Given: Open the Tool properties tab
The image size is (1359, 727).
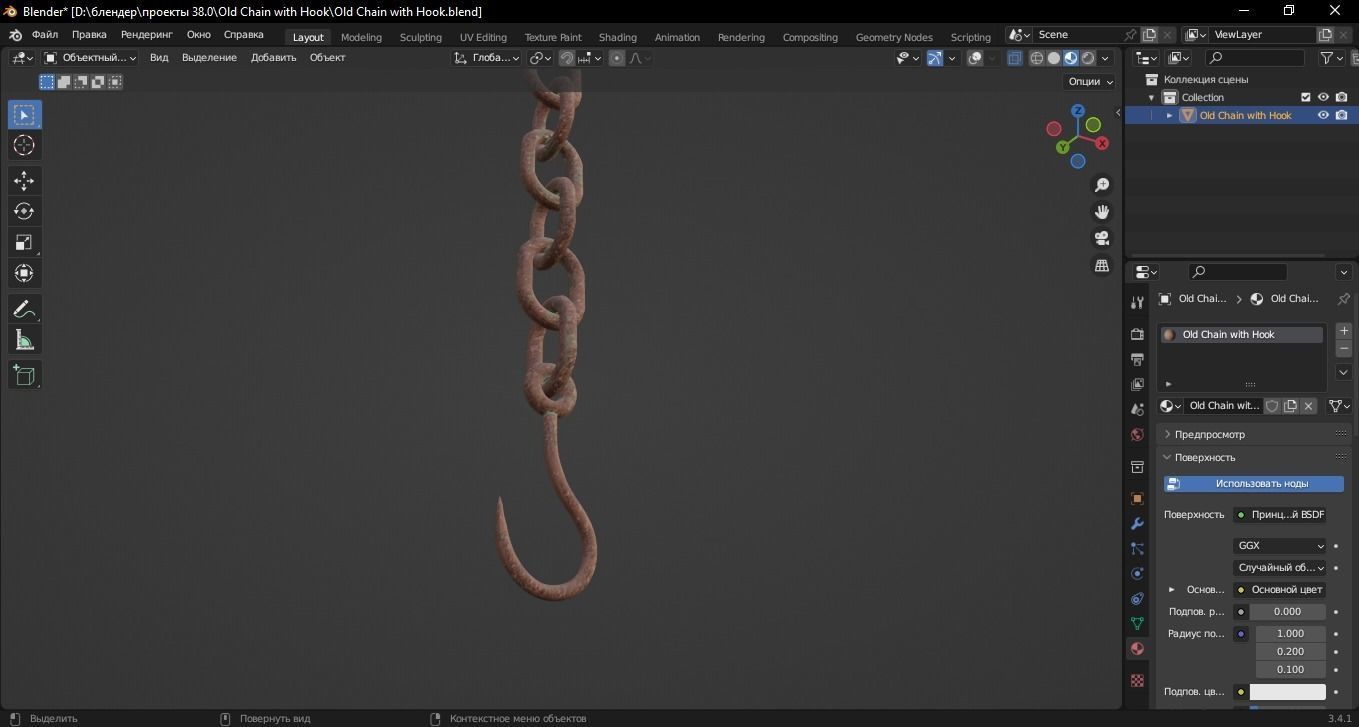Looking at the screenshot, I should pyautogui.click(x=1137, y=302).
